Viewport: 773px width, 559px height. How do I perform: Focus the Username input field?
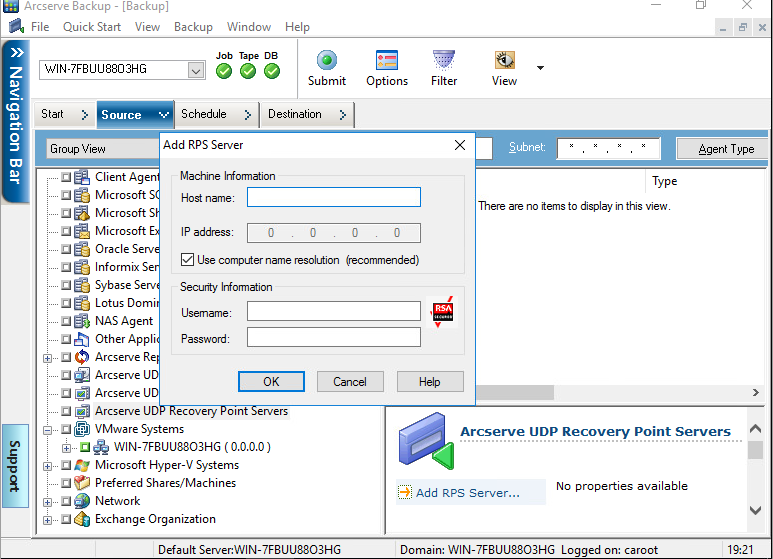pyautogui.click(x=334, y=312)
